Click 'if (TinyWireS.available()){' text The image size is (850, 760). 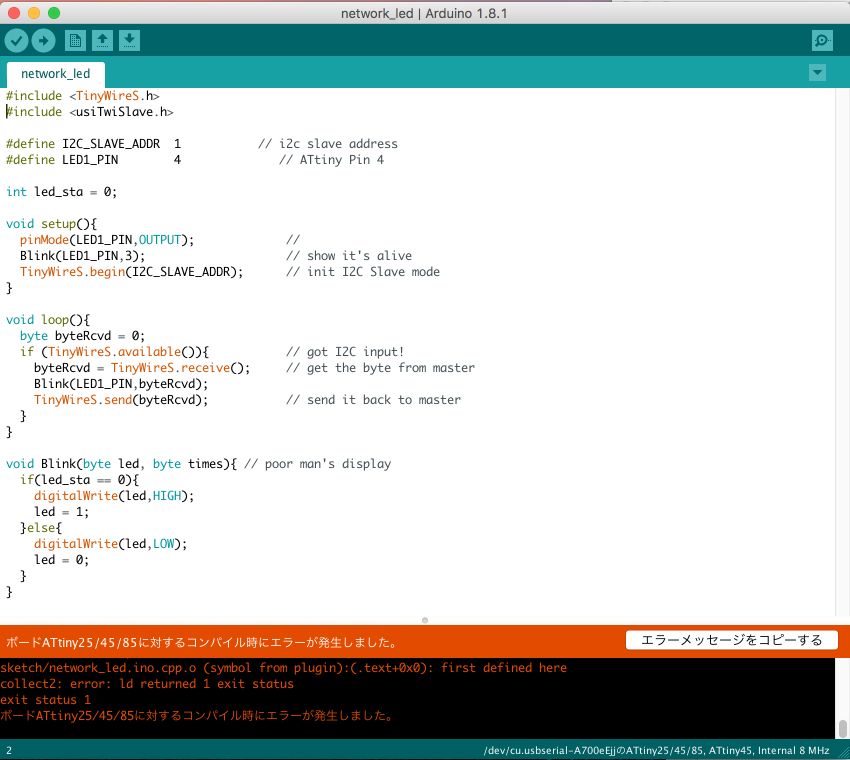coord(114,352)
